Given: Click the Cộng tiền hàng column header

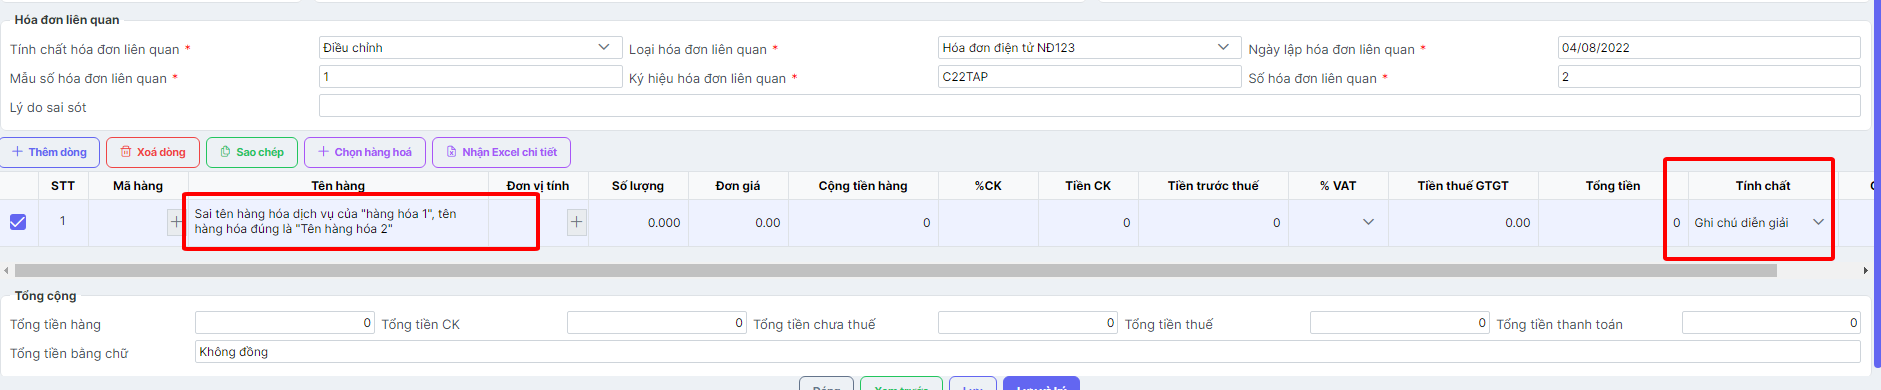Looking at the screenshot, I should coord(863,185).
